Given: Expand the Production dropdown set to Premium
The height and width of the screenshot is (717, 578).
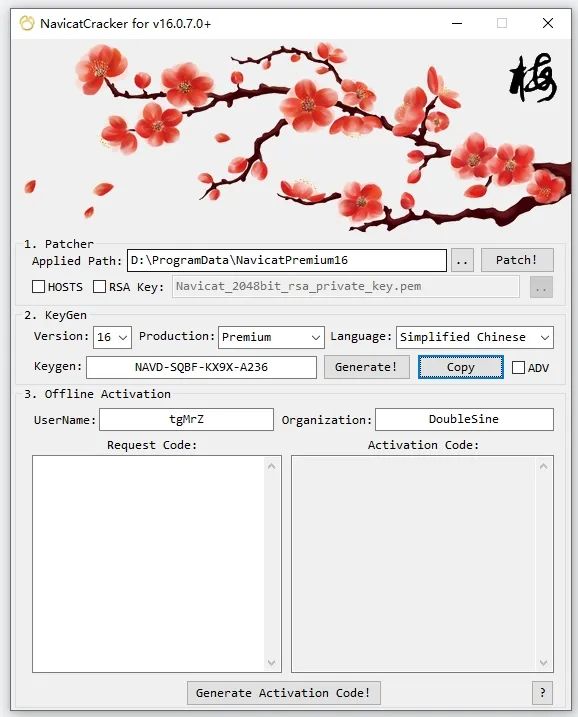Looking at the screenshot, I should coord(271,337).
